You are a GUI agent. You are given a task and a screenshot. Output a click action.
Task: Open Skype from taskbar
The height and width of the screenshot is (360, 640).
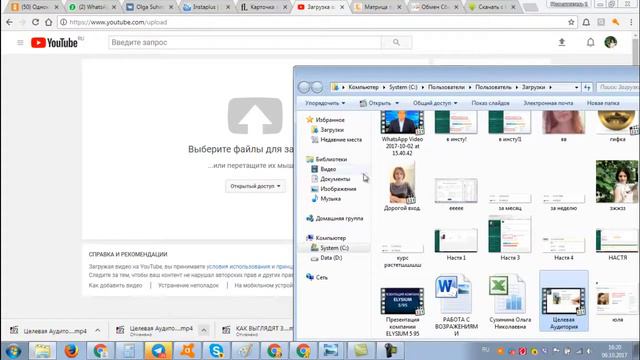pyautogui.click(x=216, y=351)
